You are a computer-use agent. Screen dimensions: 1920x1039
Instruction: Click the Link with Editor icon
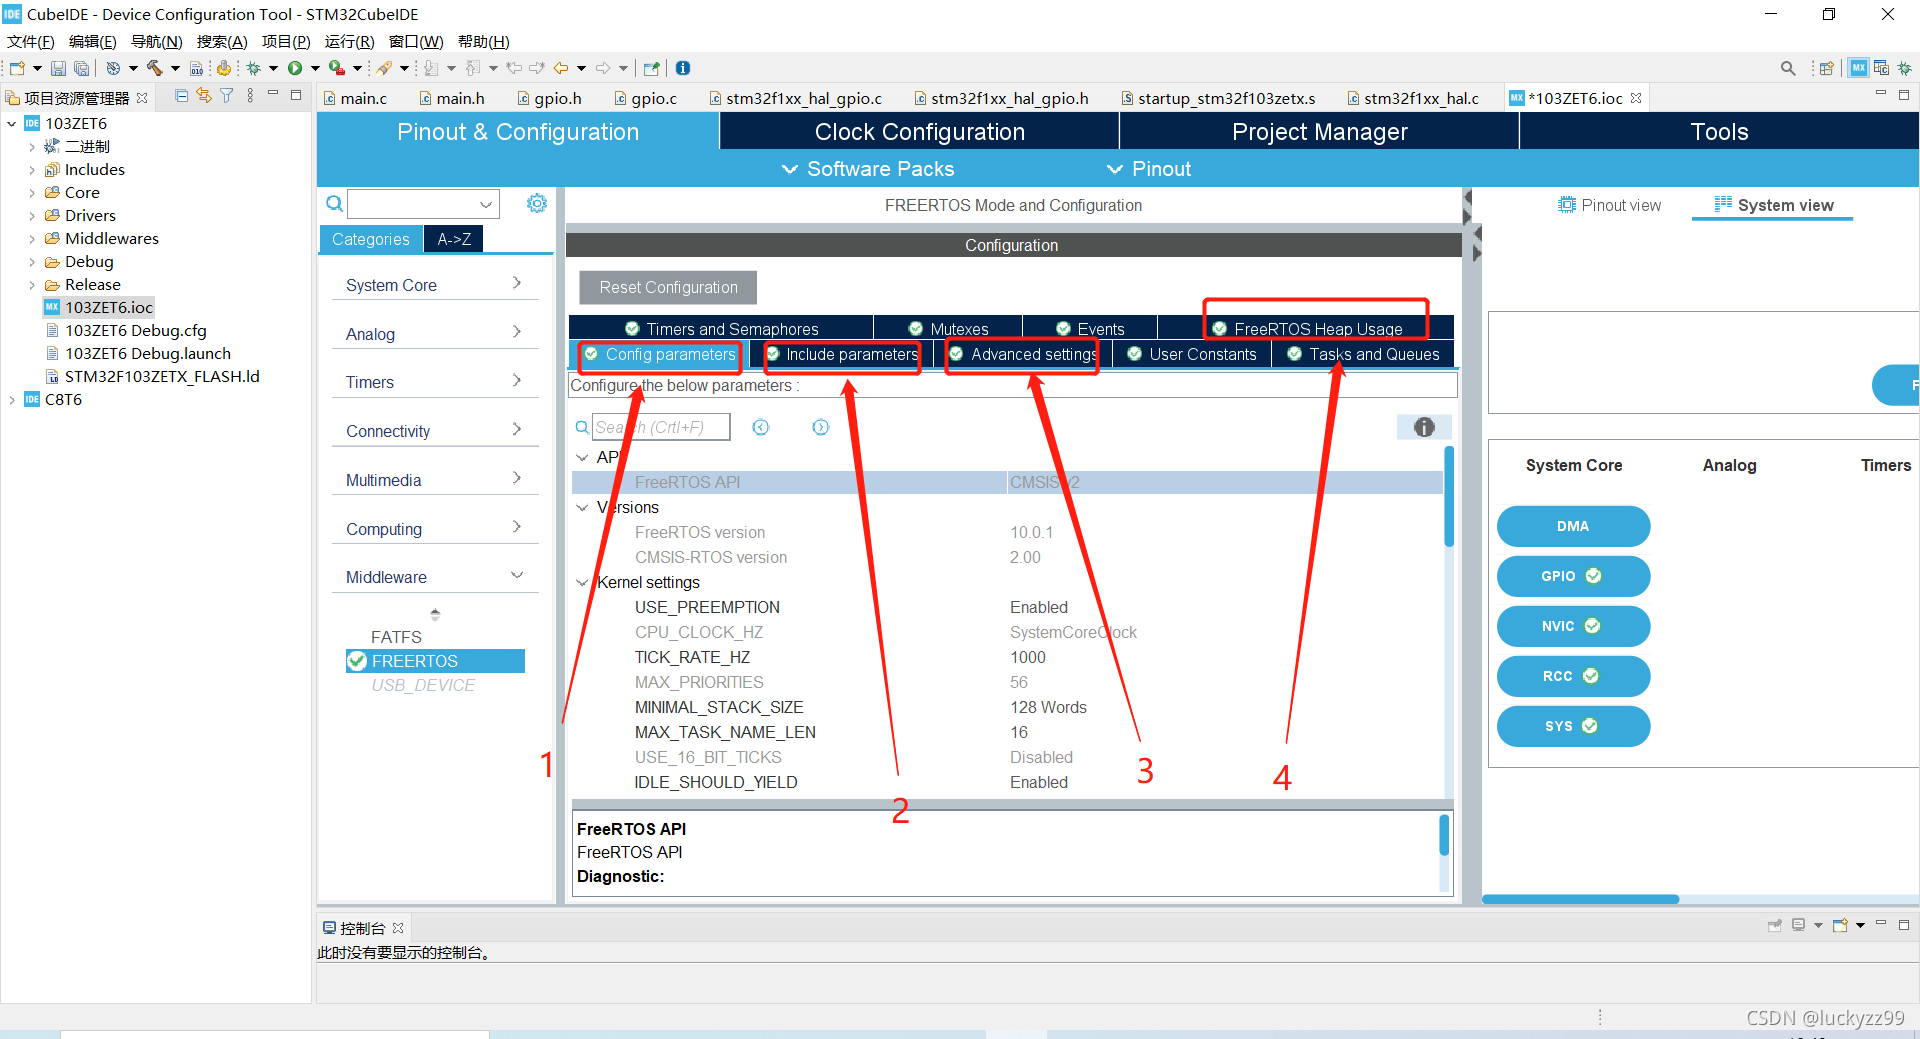[x=204, y=96]
